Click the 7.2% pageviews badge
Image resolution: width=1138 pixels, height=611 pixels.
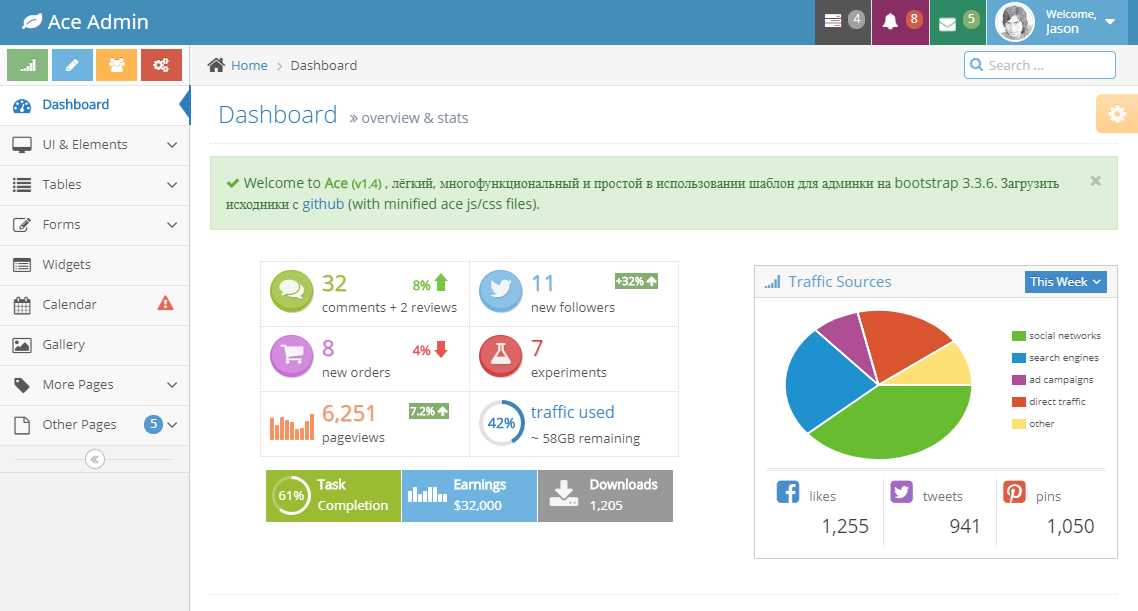(x=428, y=411)
